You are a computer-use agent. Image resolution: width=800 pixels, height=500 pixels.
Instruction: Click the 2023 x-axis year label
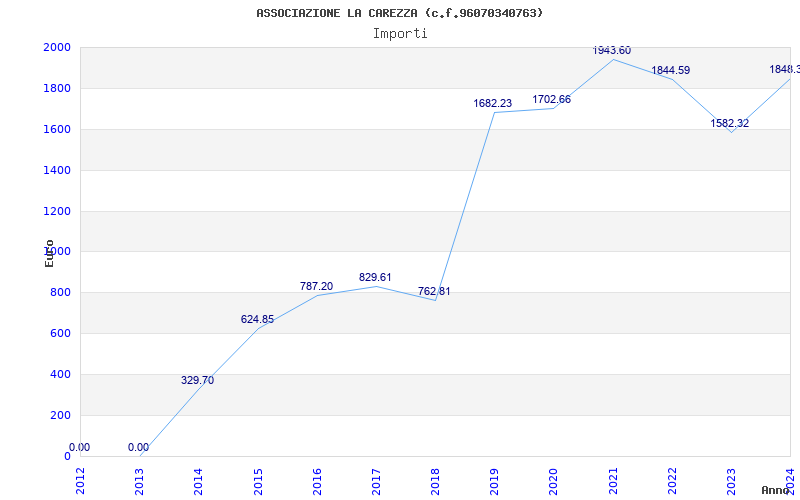[731, 481]
